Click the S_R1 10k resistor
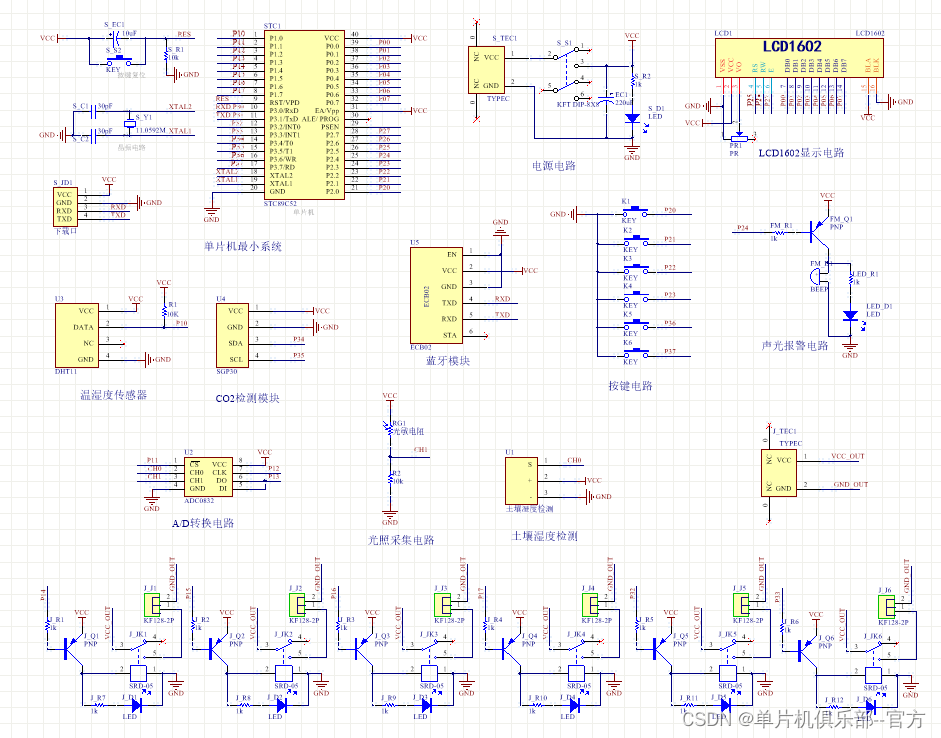 166,55
